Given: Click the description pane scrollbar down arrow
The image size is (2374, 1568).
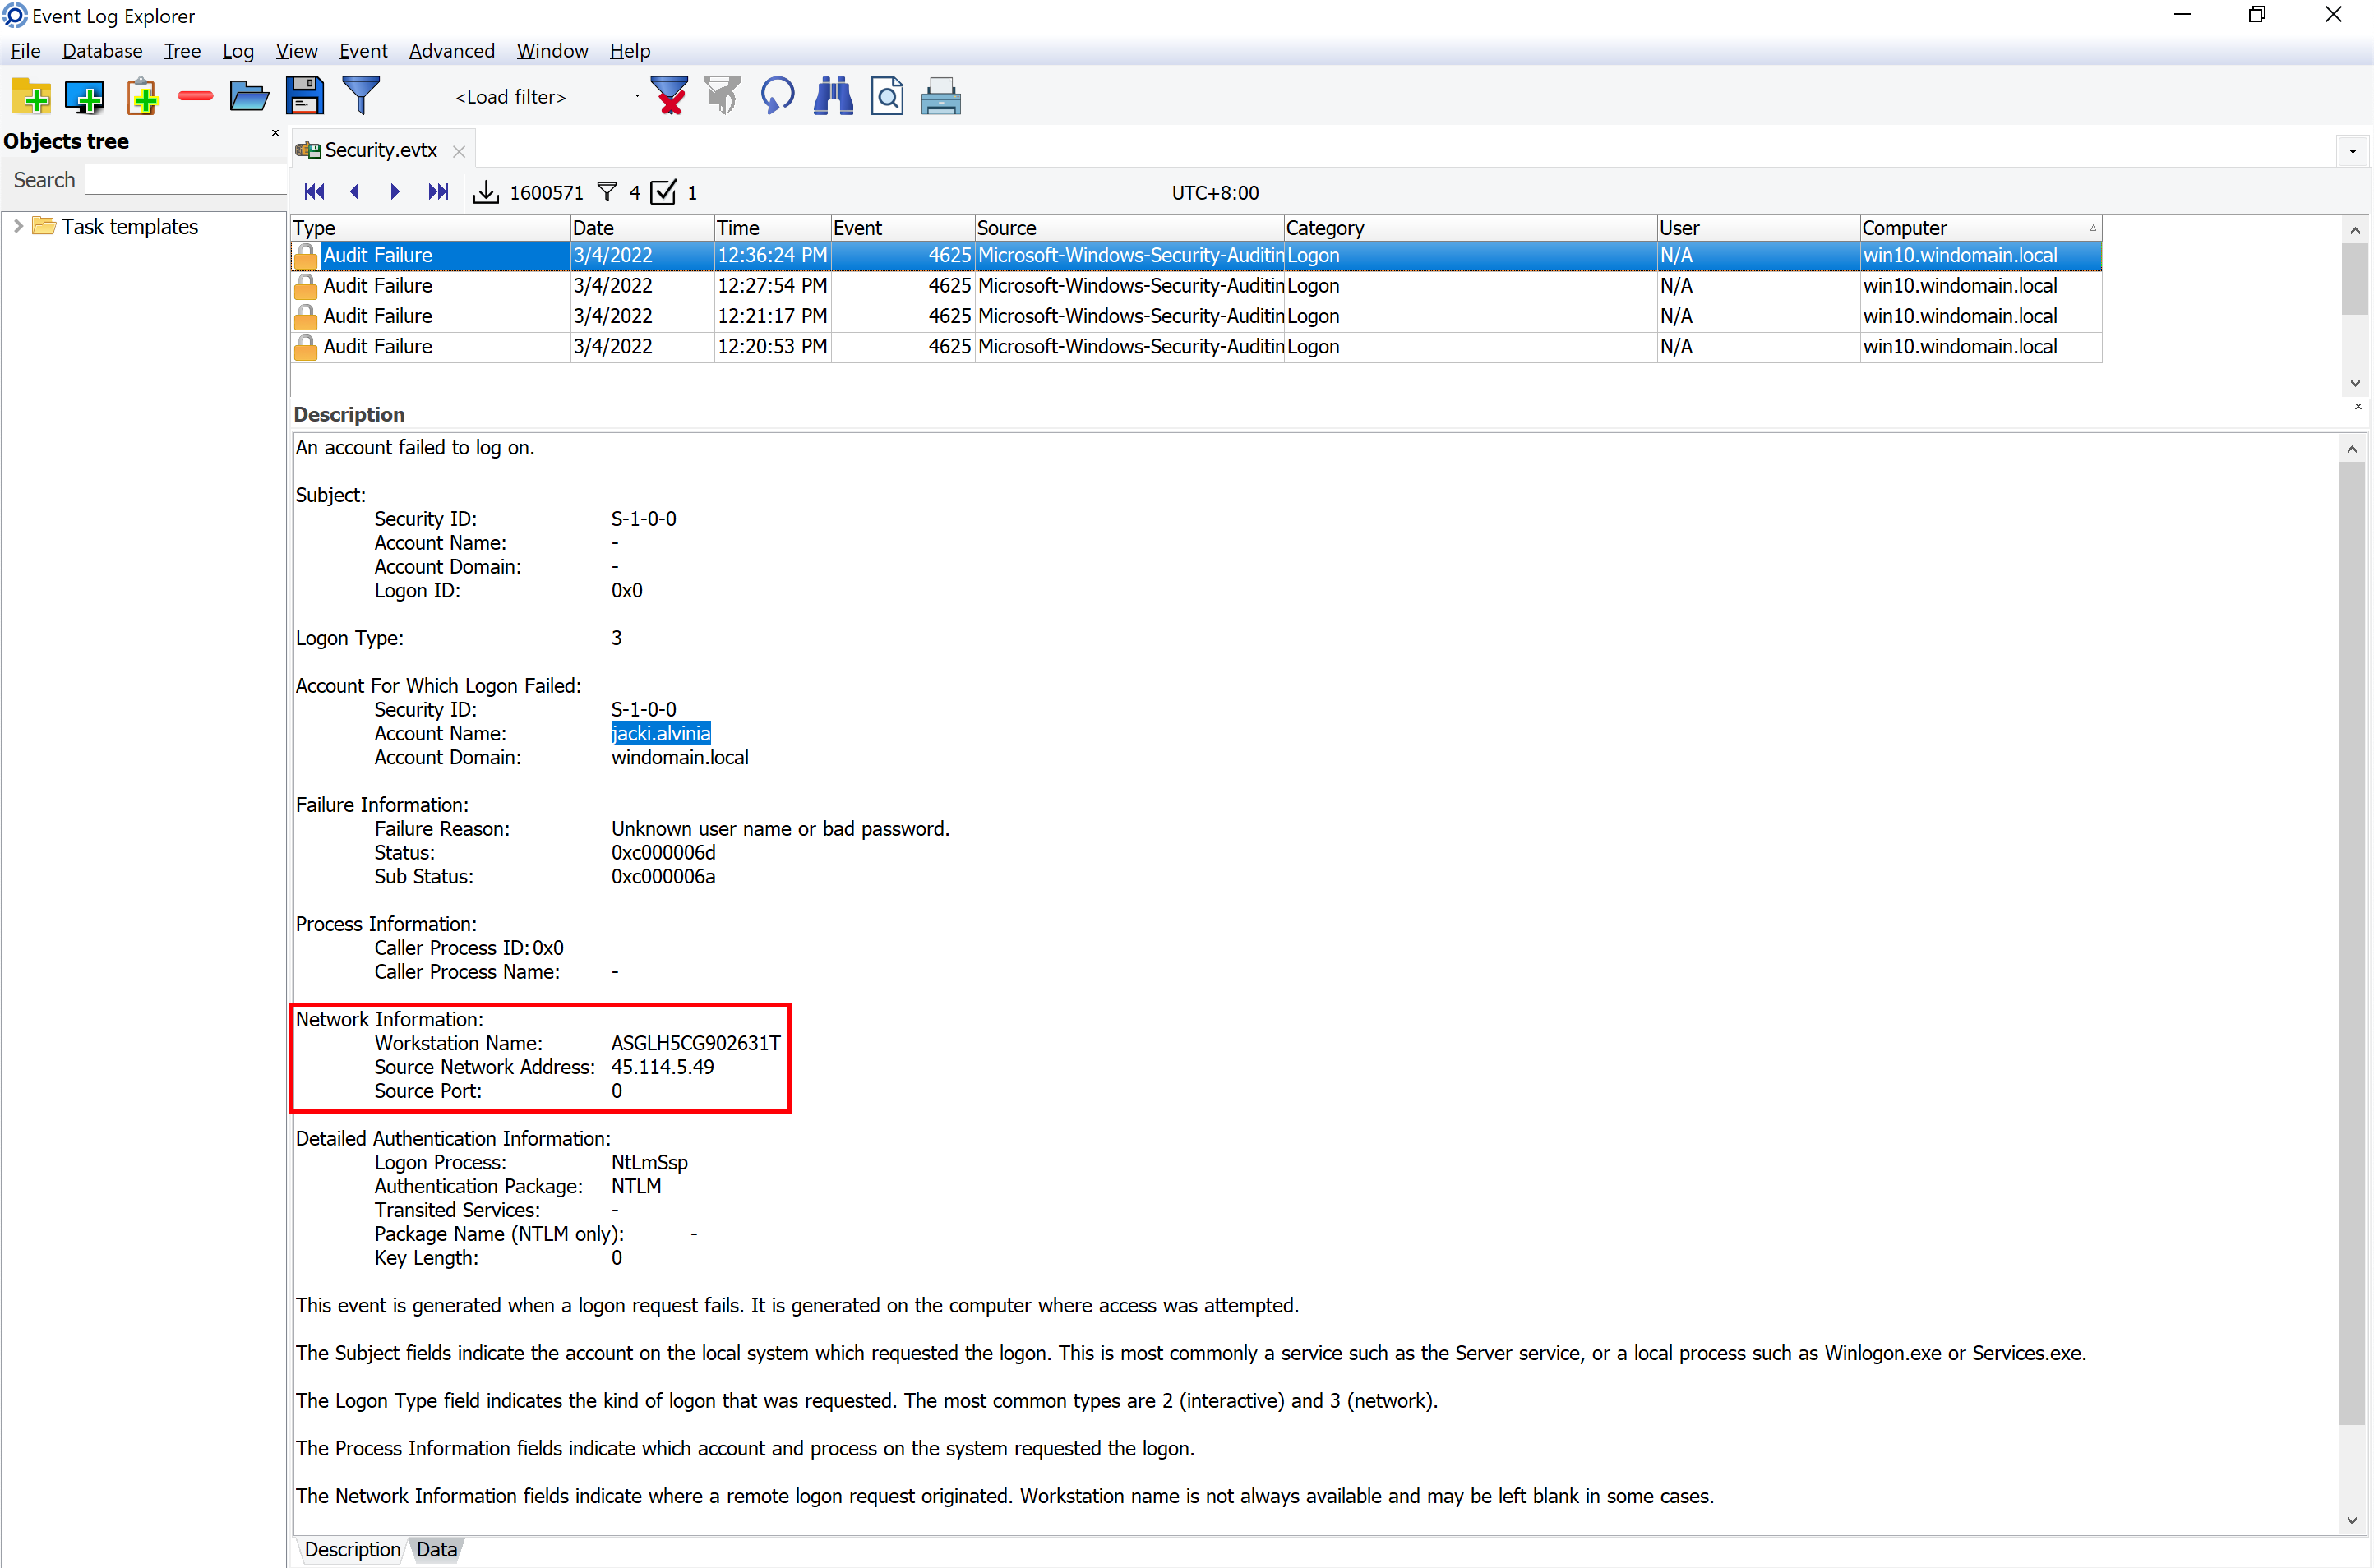Looking at the screenshot, I should coord(2352,1521).
